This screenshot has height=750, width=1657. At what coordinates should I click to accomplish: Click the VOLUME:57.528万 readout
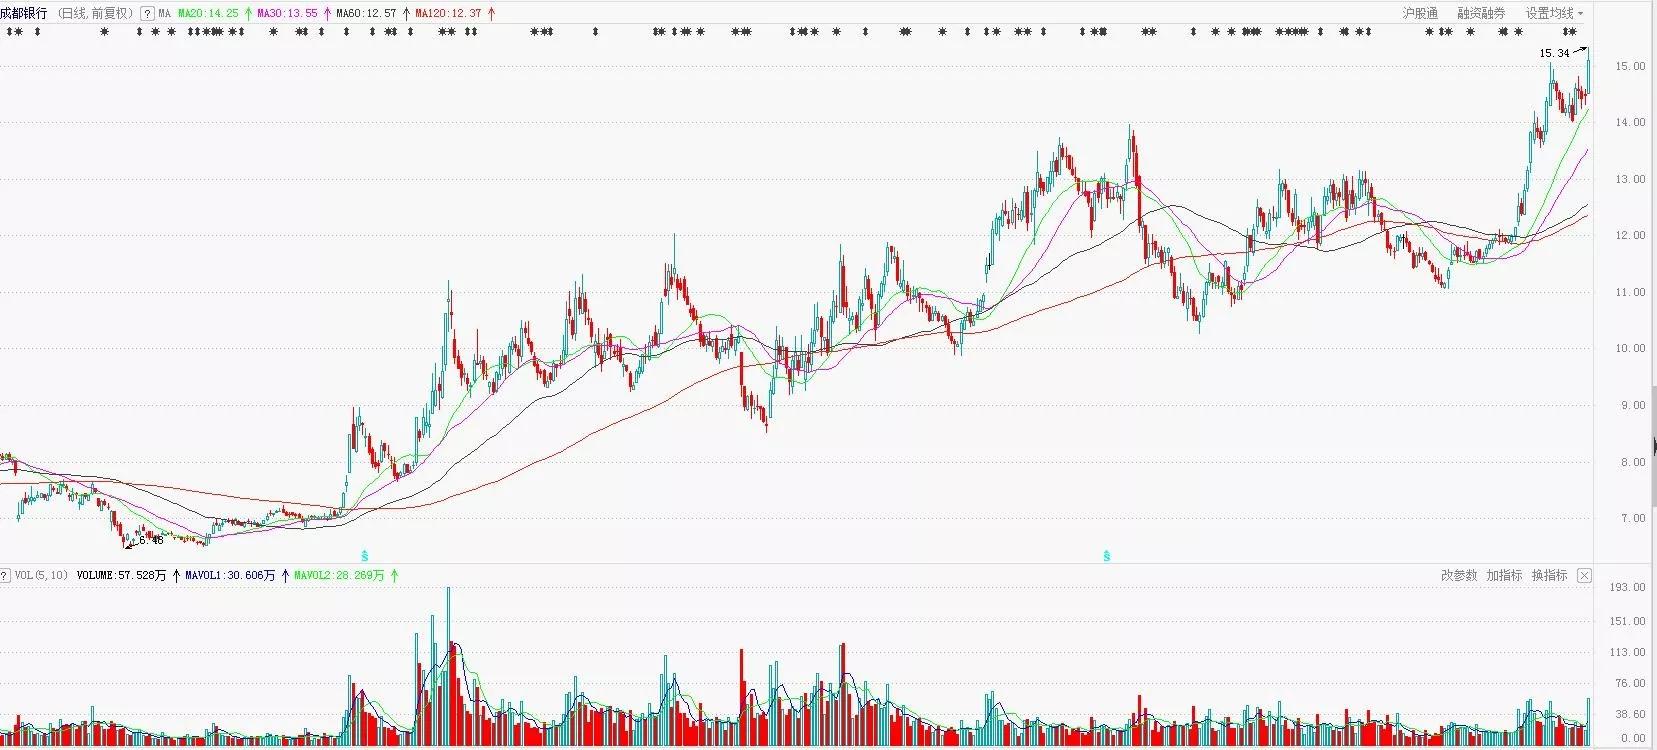click(121, 576)
